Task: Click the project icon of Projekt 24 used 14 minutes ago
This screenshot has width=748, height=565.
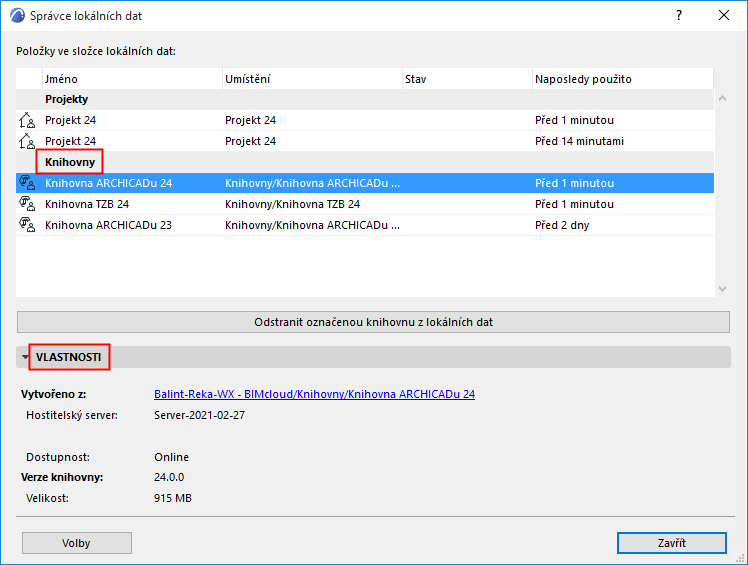Action: tap(27, 141)
